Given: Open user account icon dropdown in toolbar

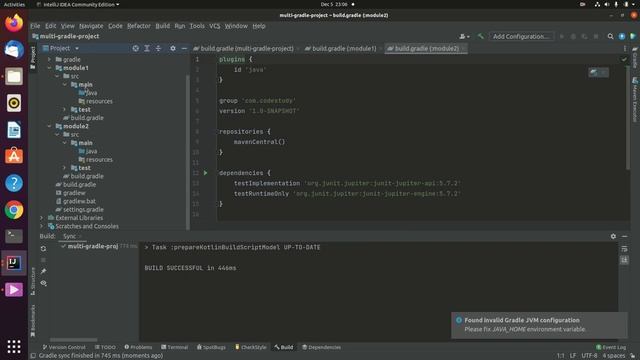Looking at the screenshot, I should click(x=464, y=36).
